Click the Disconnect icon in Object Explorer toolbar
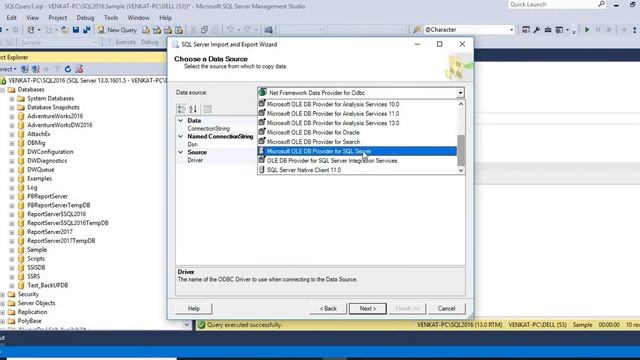The height and width of the screenshot is (360, 640). tap(36, 69)
